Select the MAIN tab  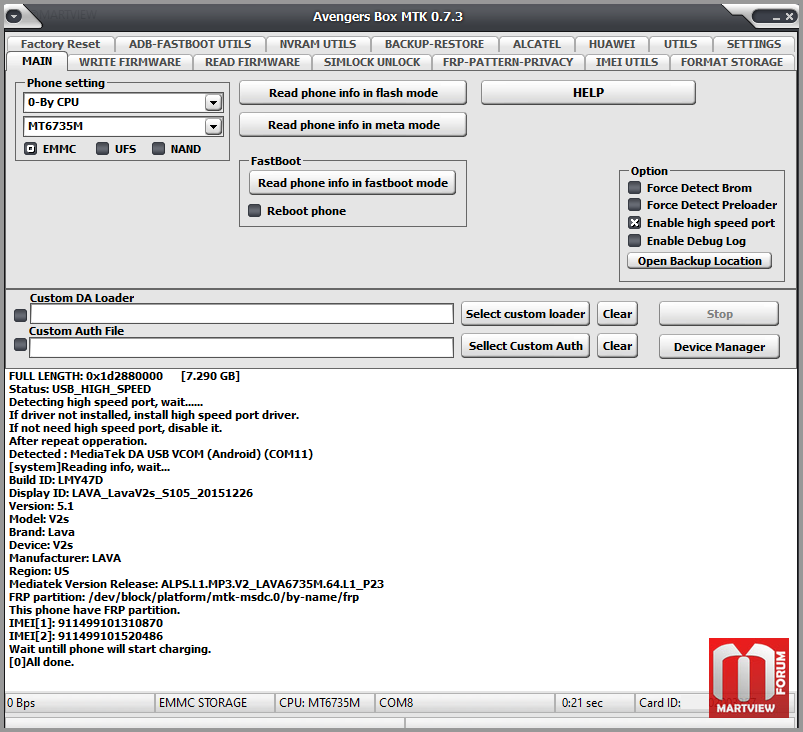pyautogui.click(x=37, y=61)
